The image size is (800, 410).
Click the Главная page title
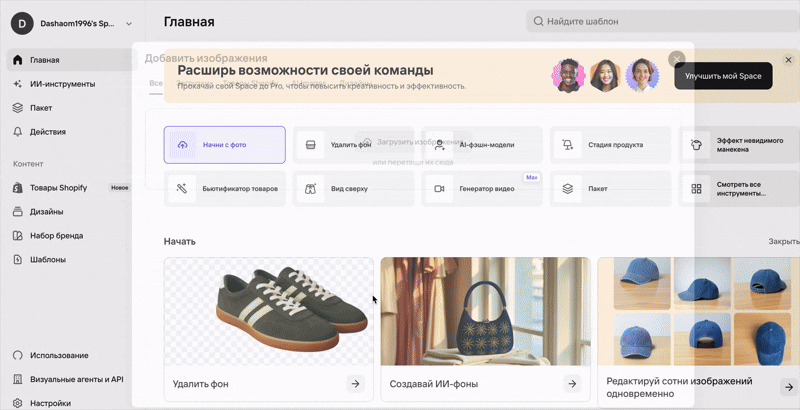189,22
